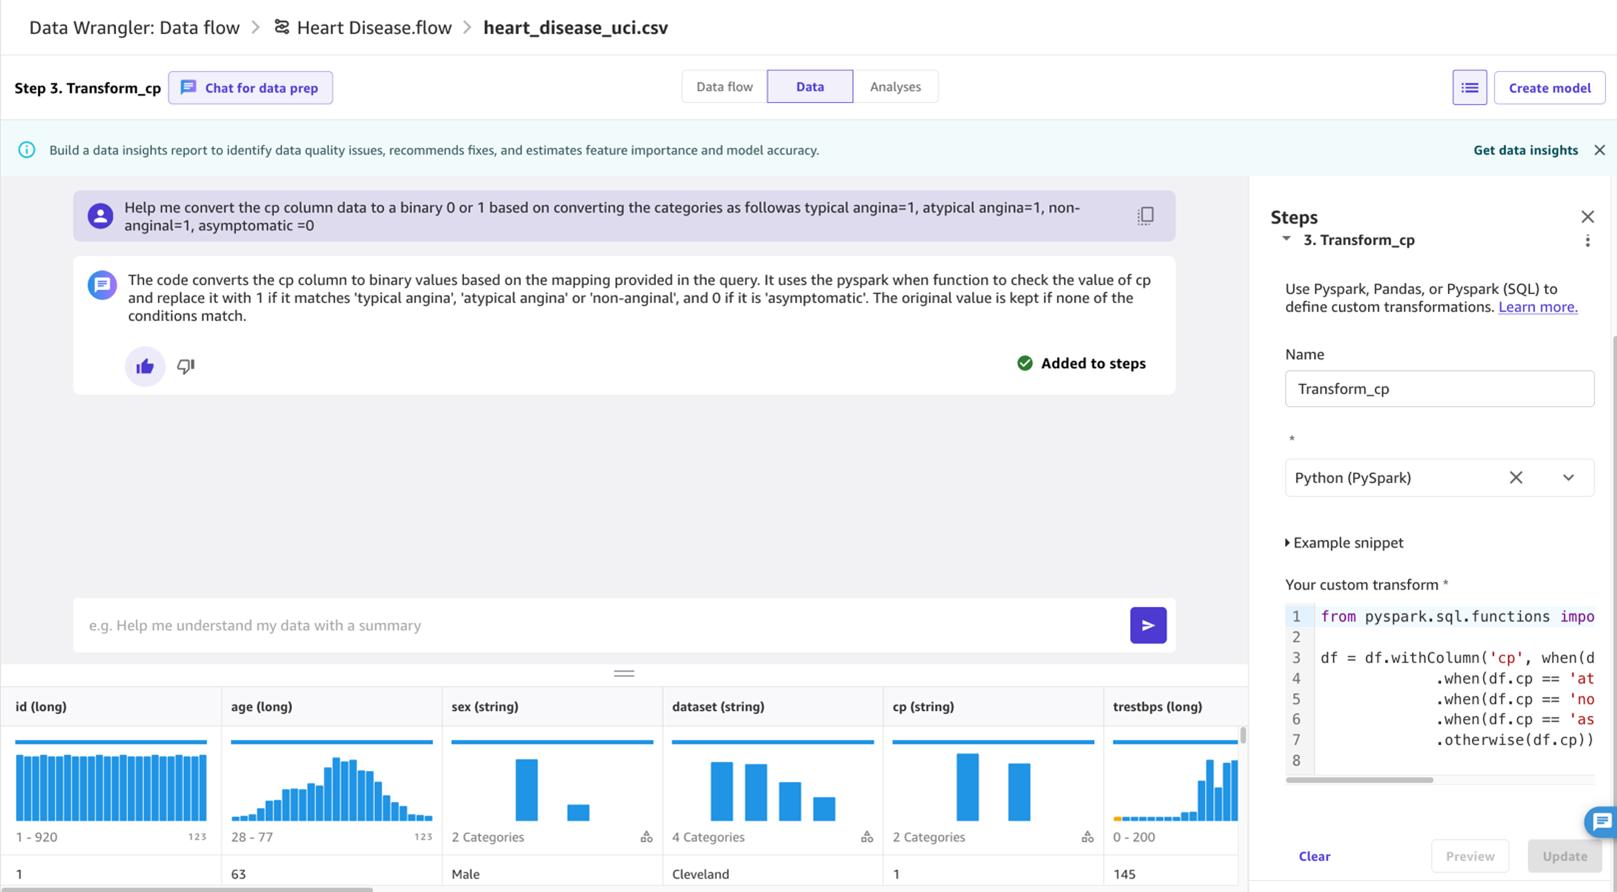
Task: Dismiss the data insights banner
Action: click(x=1599, y=150)
